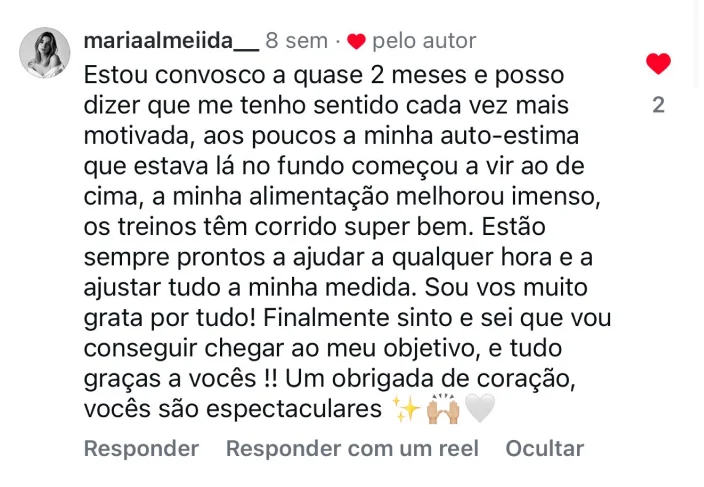The width and height of the screenshot is (704, 487).
Task: Click the "8 sem" timestamp
Action: [297, 41]
